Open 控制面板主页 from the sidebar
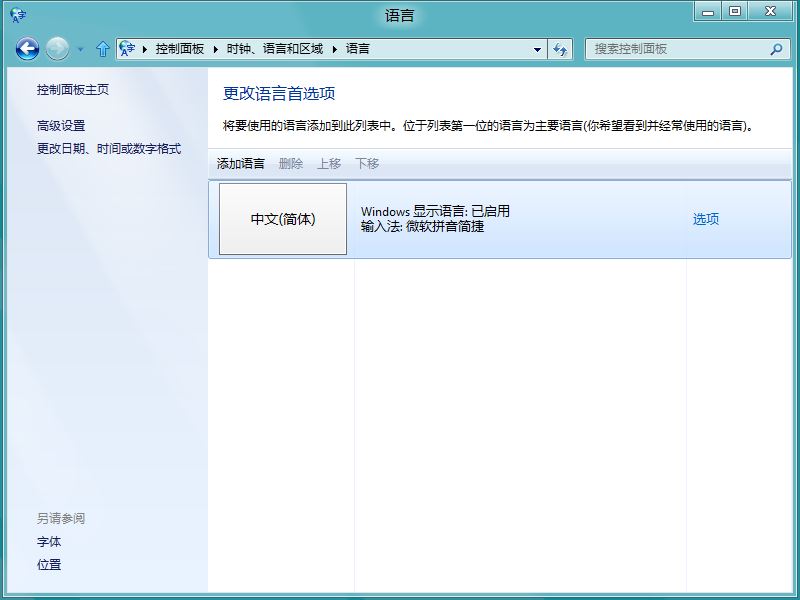800x600 pixels. coord(73,90)
